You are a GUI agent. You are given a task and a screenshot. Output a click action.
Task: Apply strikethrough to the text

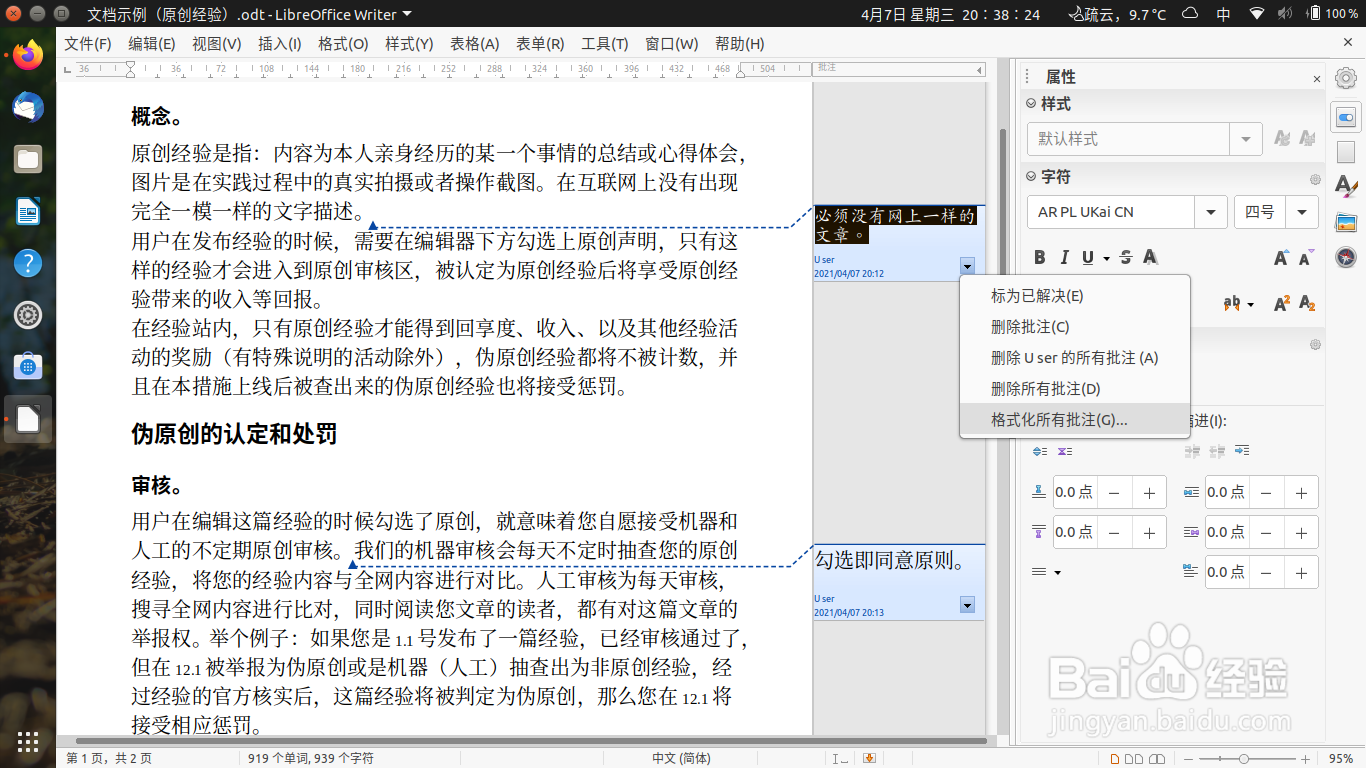point(1125,257)
